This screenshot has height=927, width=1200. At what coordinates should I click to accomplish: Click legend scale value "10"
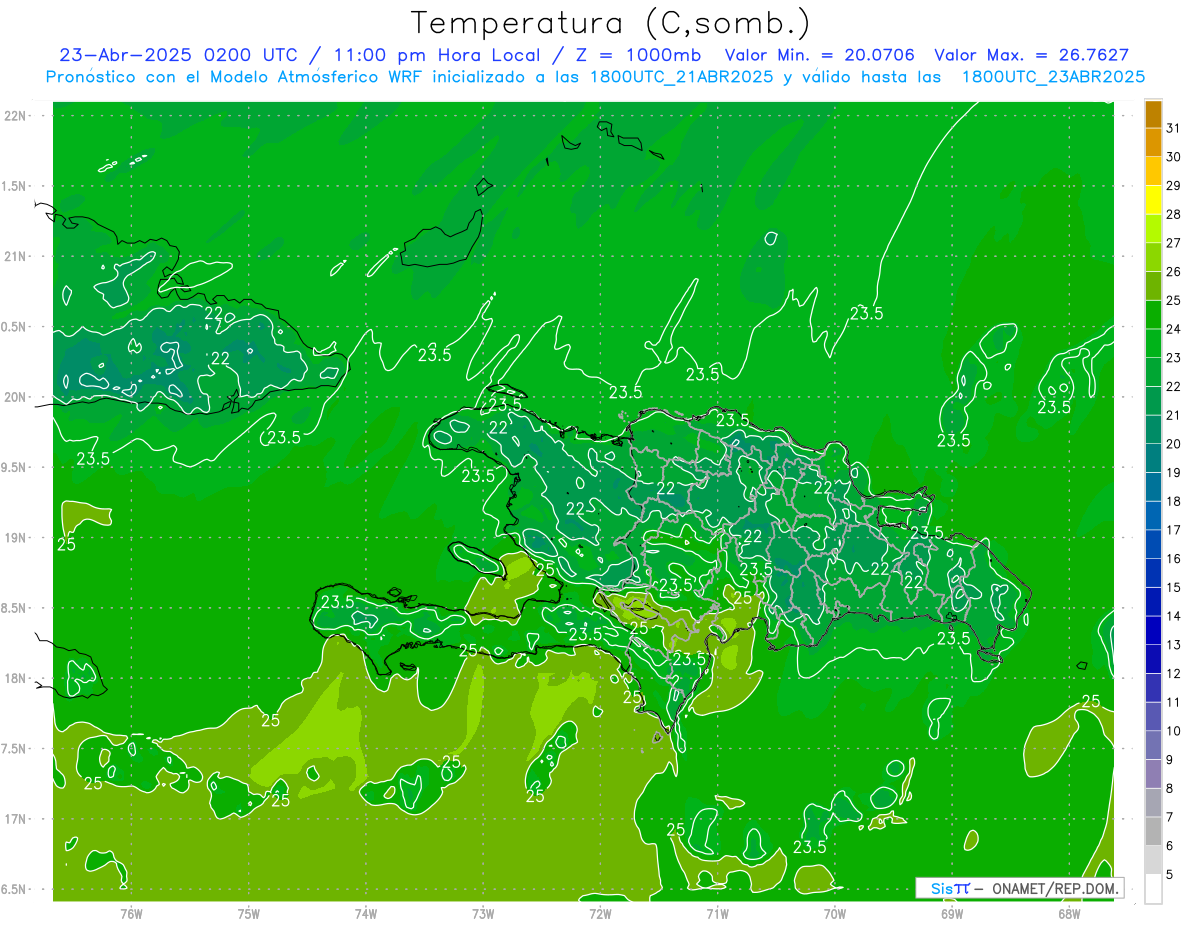coord(1174,731)
